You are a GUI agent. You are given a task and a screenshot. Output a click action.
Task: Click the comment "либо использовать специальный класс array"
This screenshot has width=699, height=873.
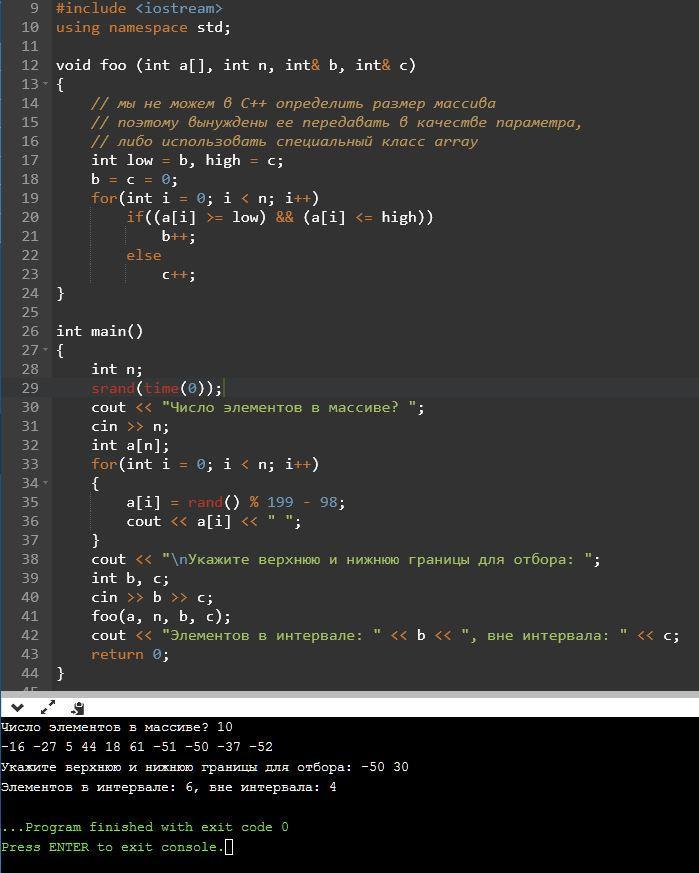pyautogui.click(x=285, y=141)
